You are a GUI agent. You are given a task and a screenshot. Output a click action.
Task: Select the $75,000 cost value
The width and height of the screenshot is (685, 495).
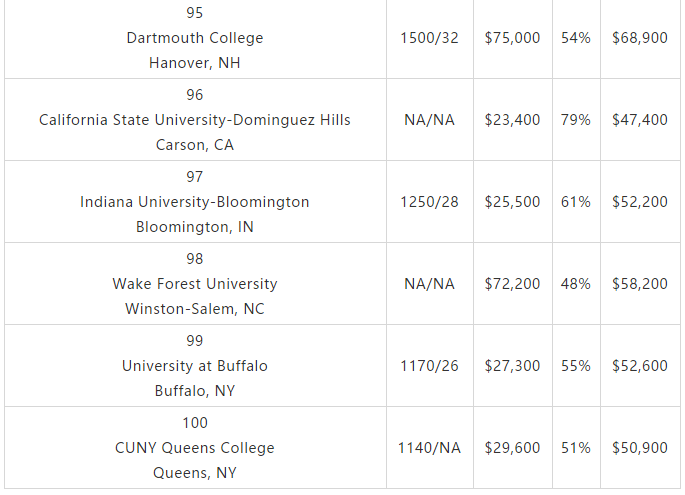512,38
